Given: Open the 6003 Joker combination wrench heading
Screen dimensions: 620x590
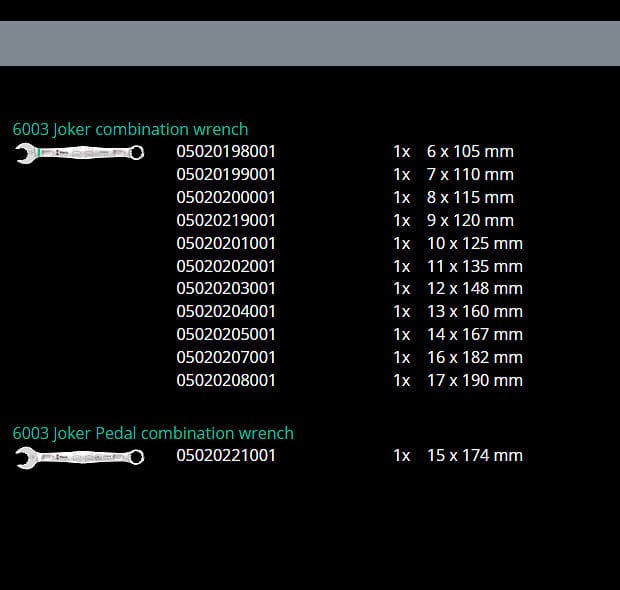Looking at the screenshot, I should (x=130, y=129).
